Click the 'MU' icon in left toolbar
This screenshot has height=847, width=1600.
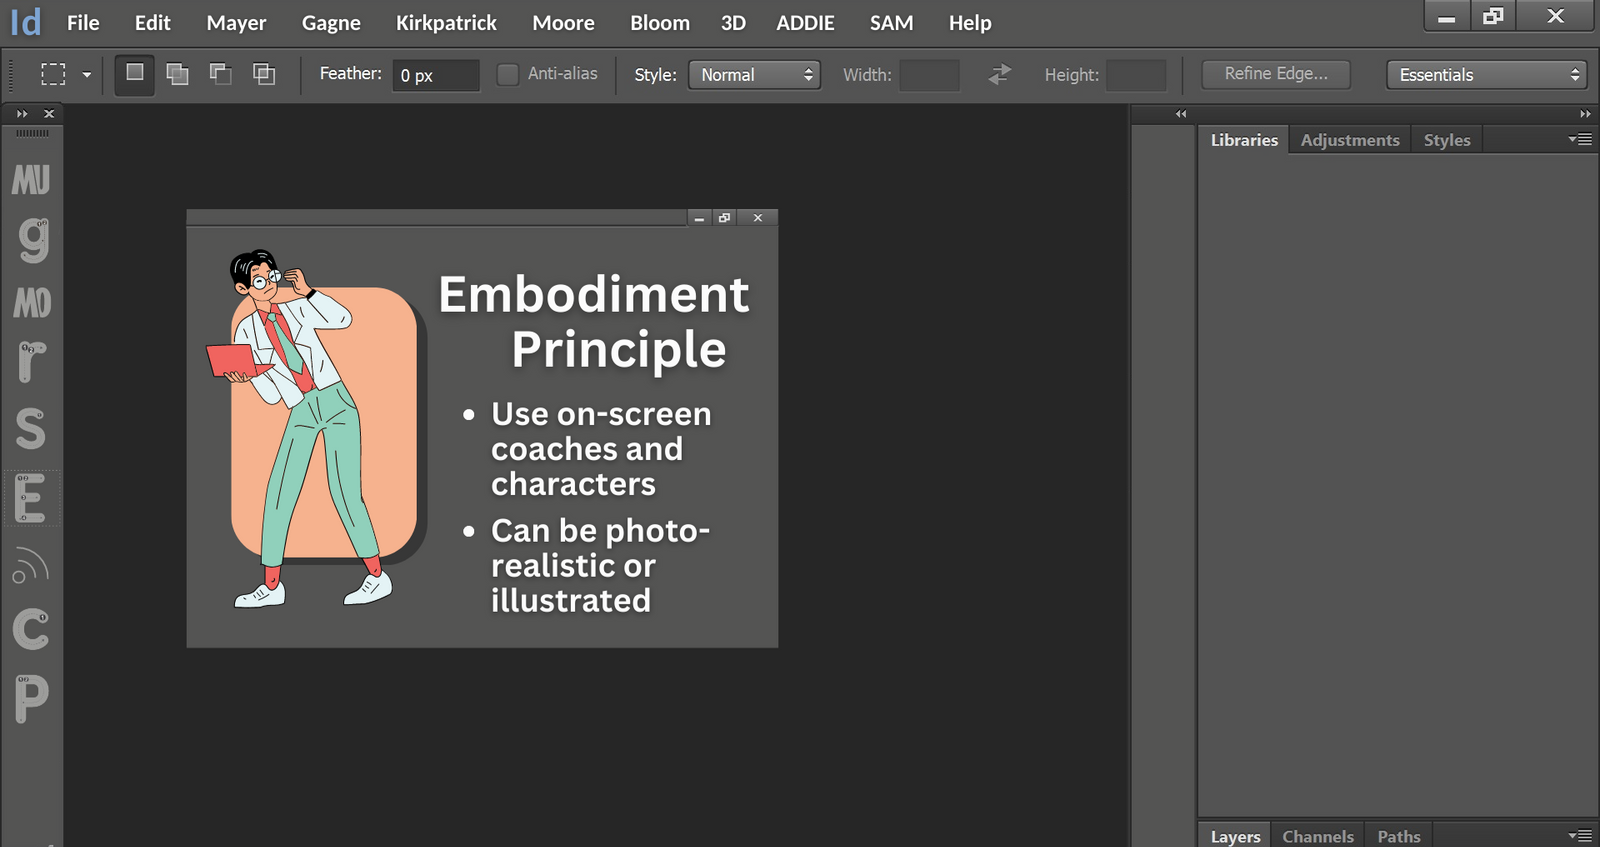[x=31, y=180]
